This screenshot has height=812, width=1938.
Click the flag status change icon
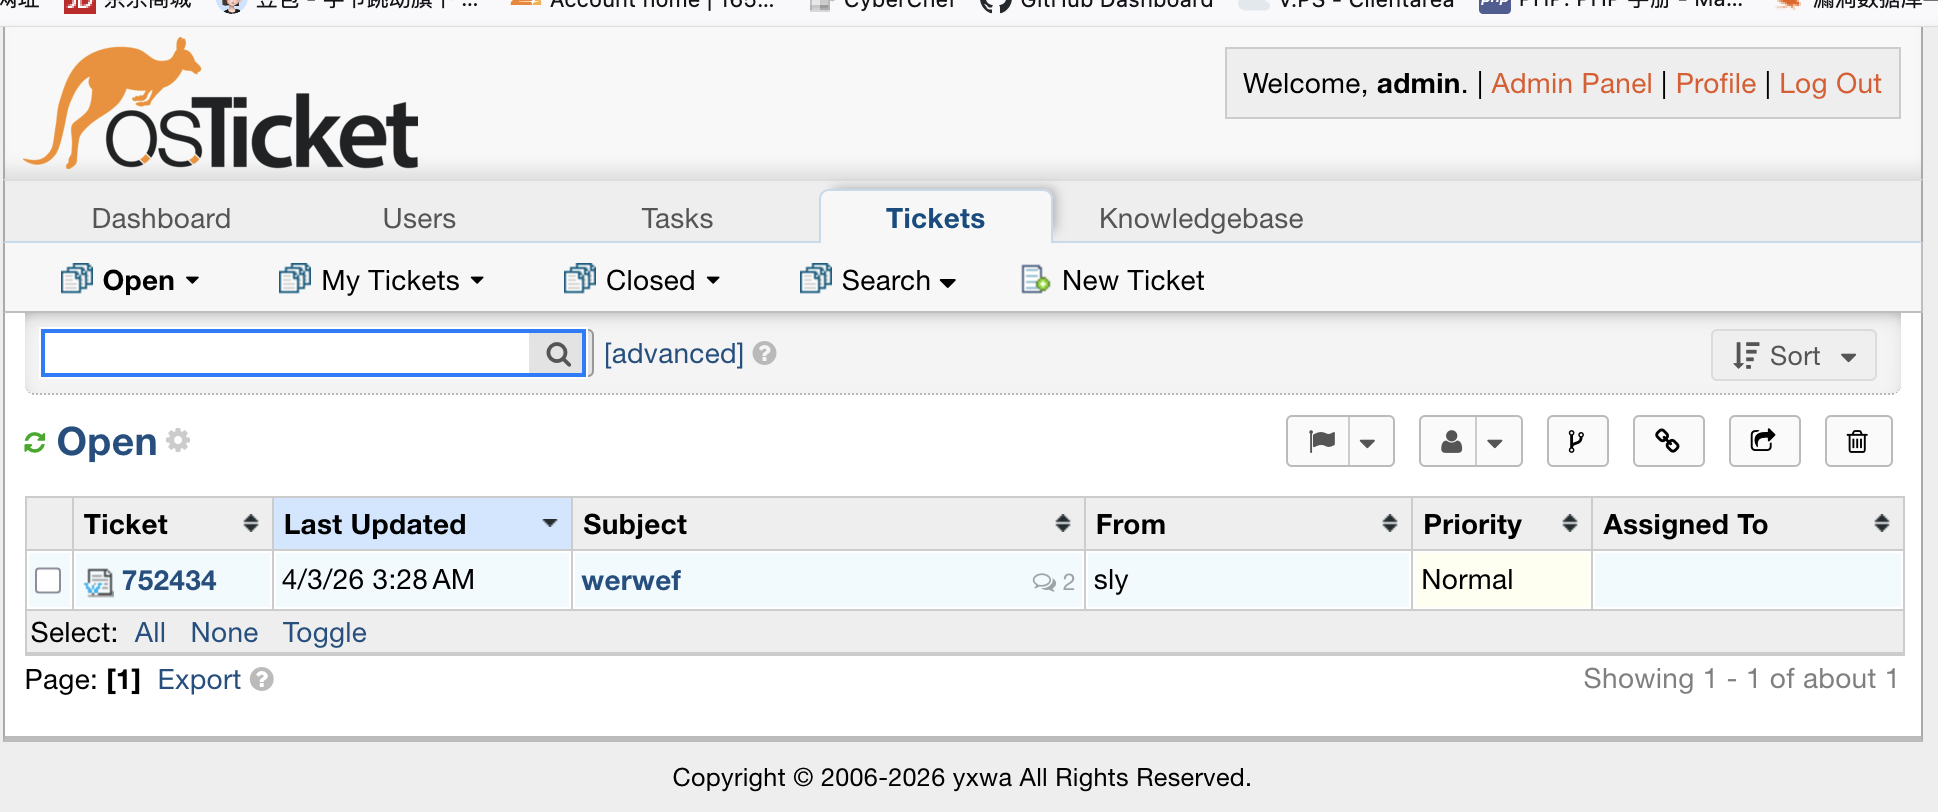[1321, 441]
